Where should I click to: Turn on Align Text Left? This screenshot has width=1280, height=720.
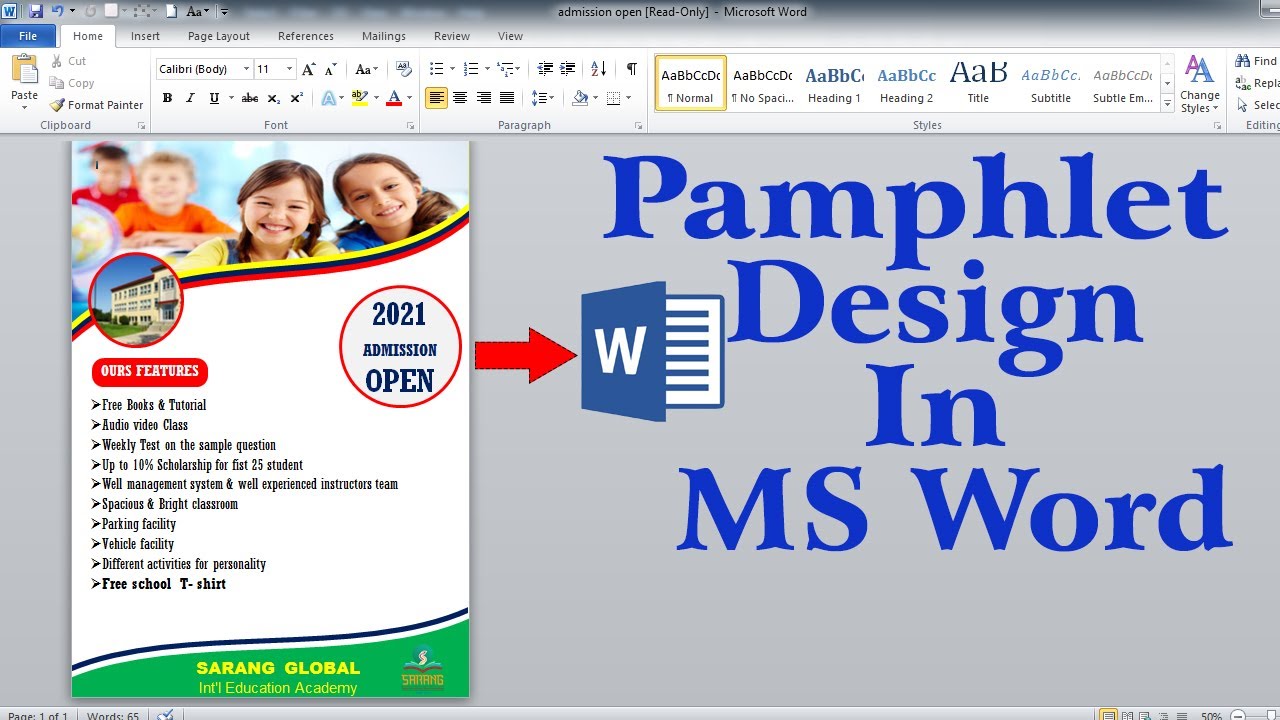click(x=436, y=98)
